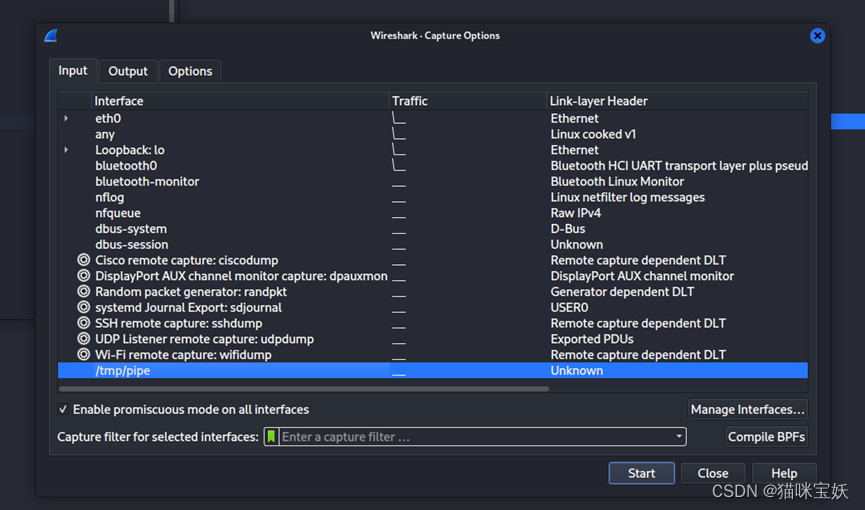
Task: Expand the Loopback: lo interface row
Action: coord(66,150)
